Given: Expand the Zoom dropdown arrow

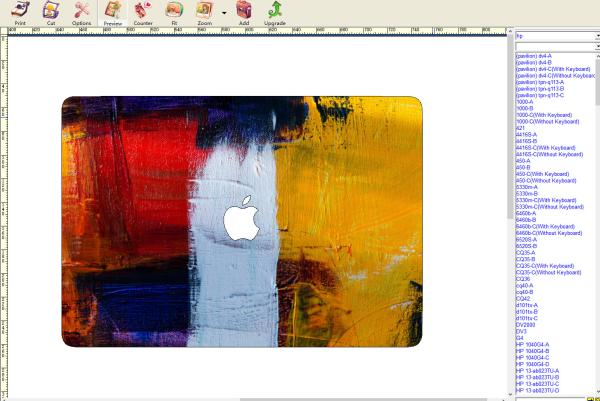Looking at the screenshot, I should [224, 13].
